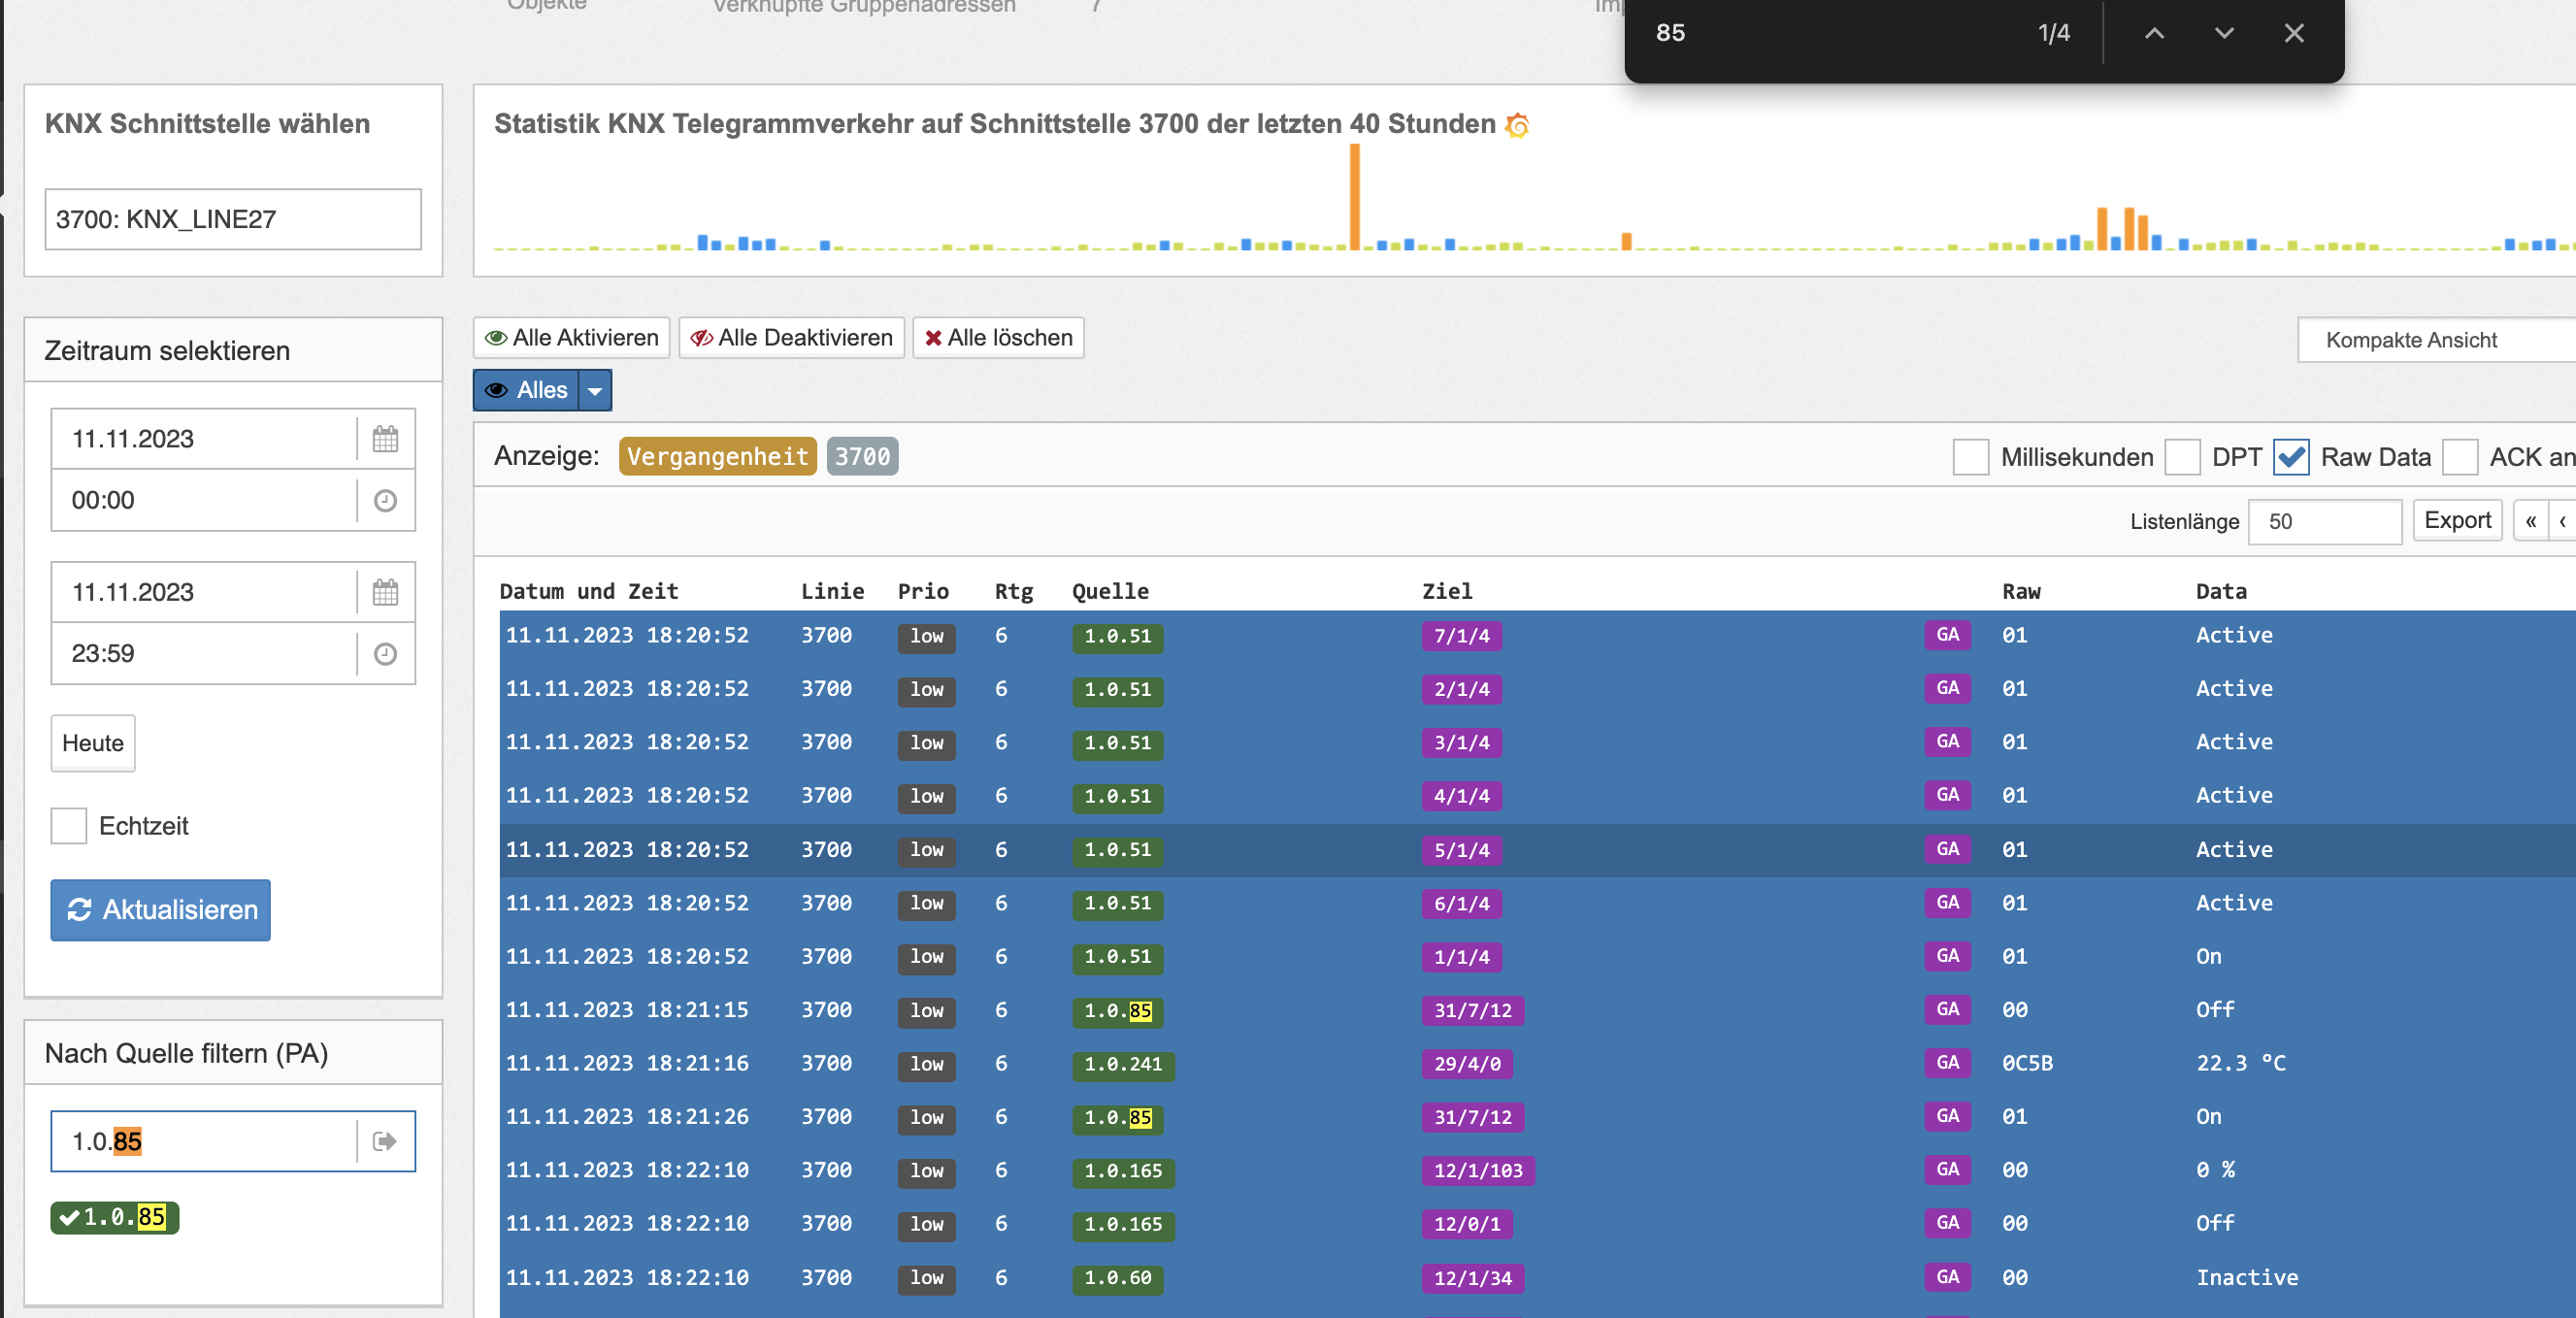Viewport: 2576px width, 1318px height.
Task: Jump to previous find match
Action: tap(2154, 33)
